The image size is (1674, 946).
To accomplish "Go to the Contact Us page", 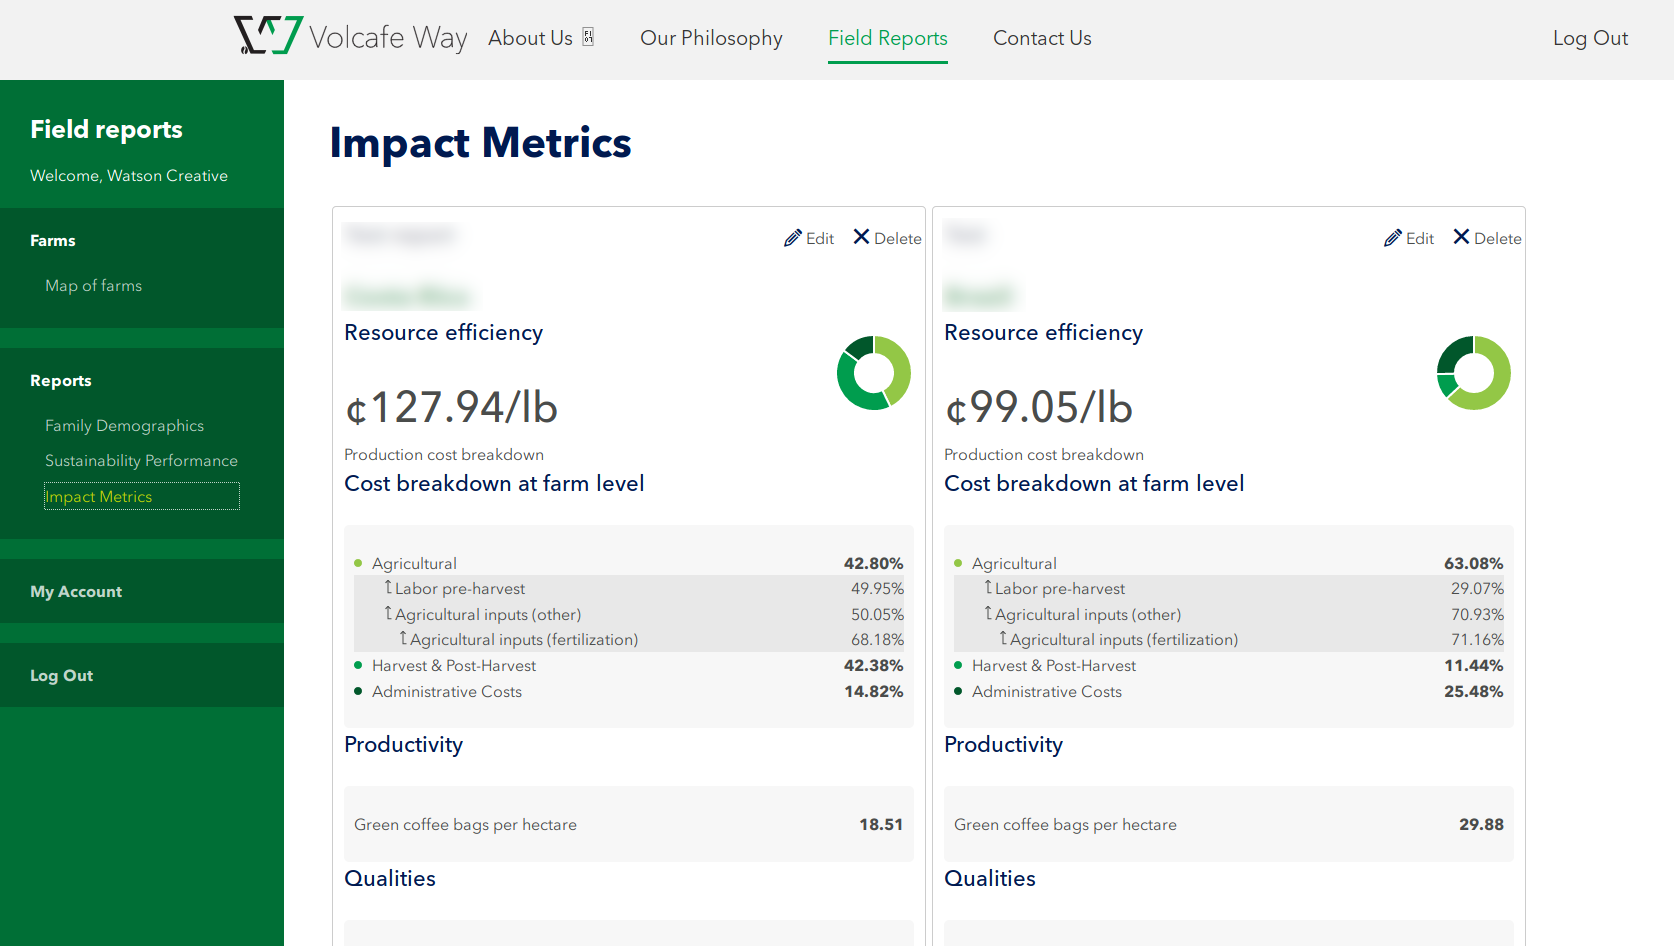I will [1042, 38].
